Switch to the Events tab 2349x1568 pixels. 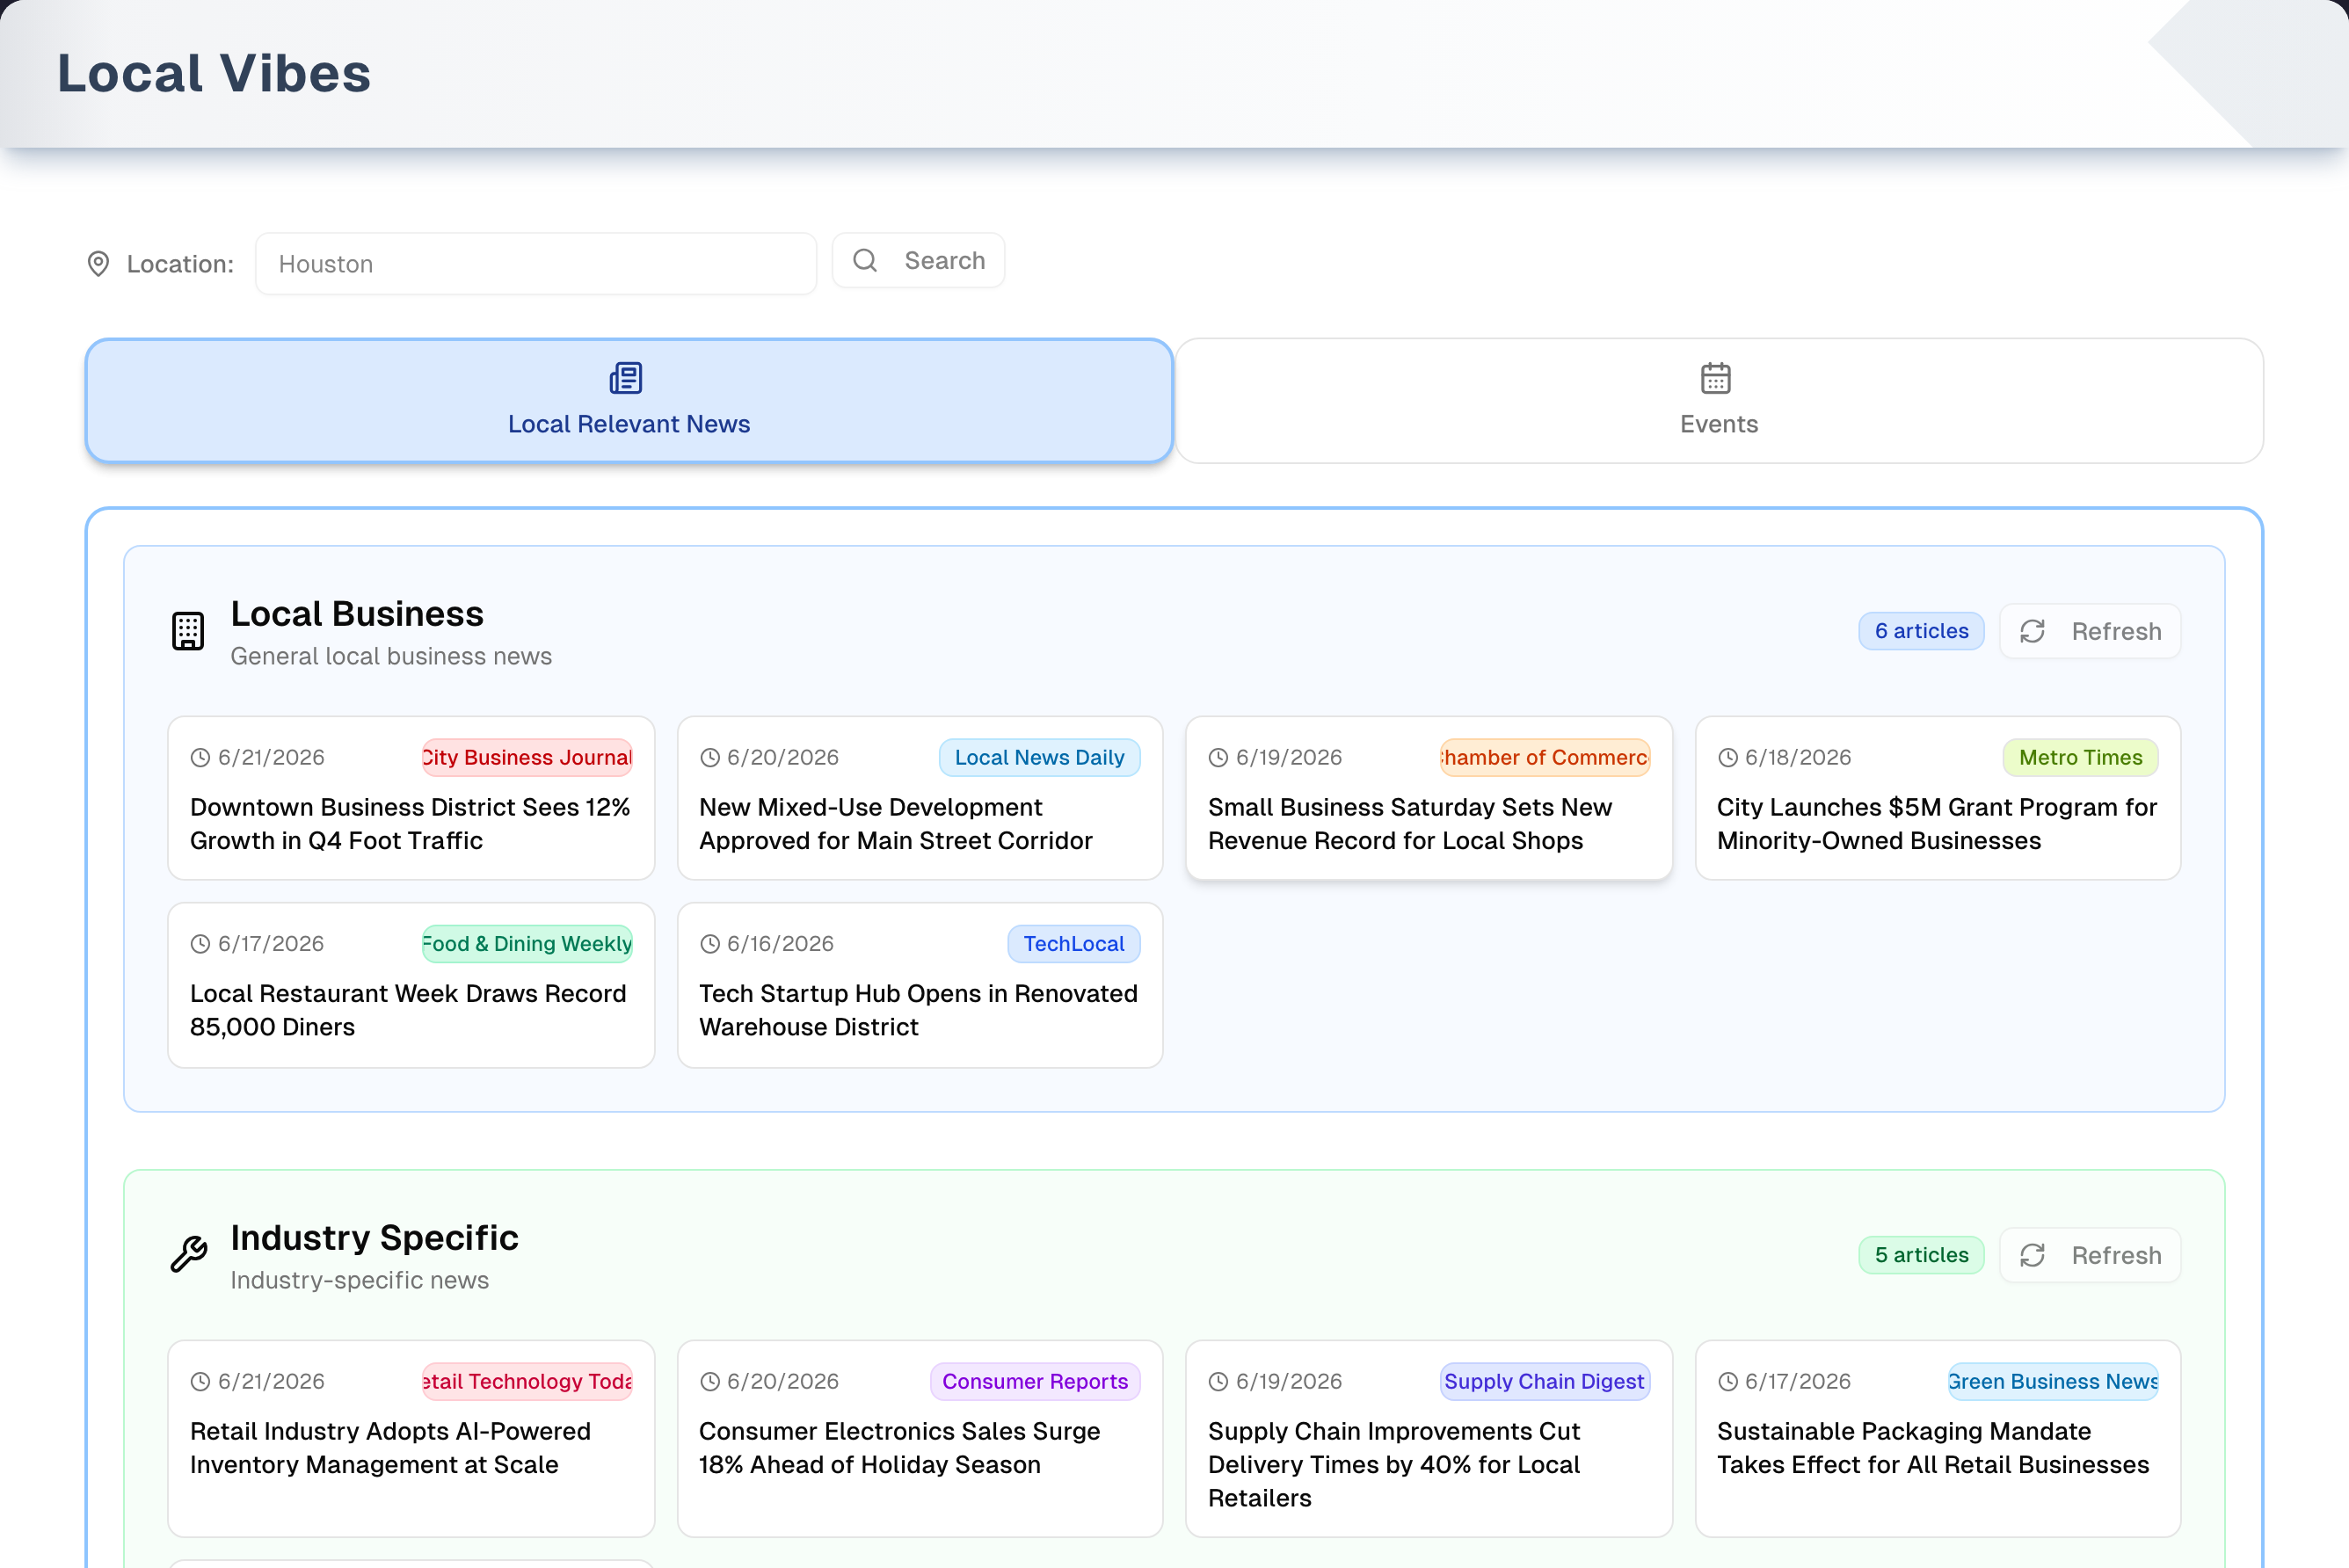[x=1719, y=400]
